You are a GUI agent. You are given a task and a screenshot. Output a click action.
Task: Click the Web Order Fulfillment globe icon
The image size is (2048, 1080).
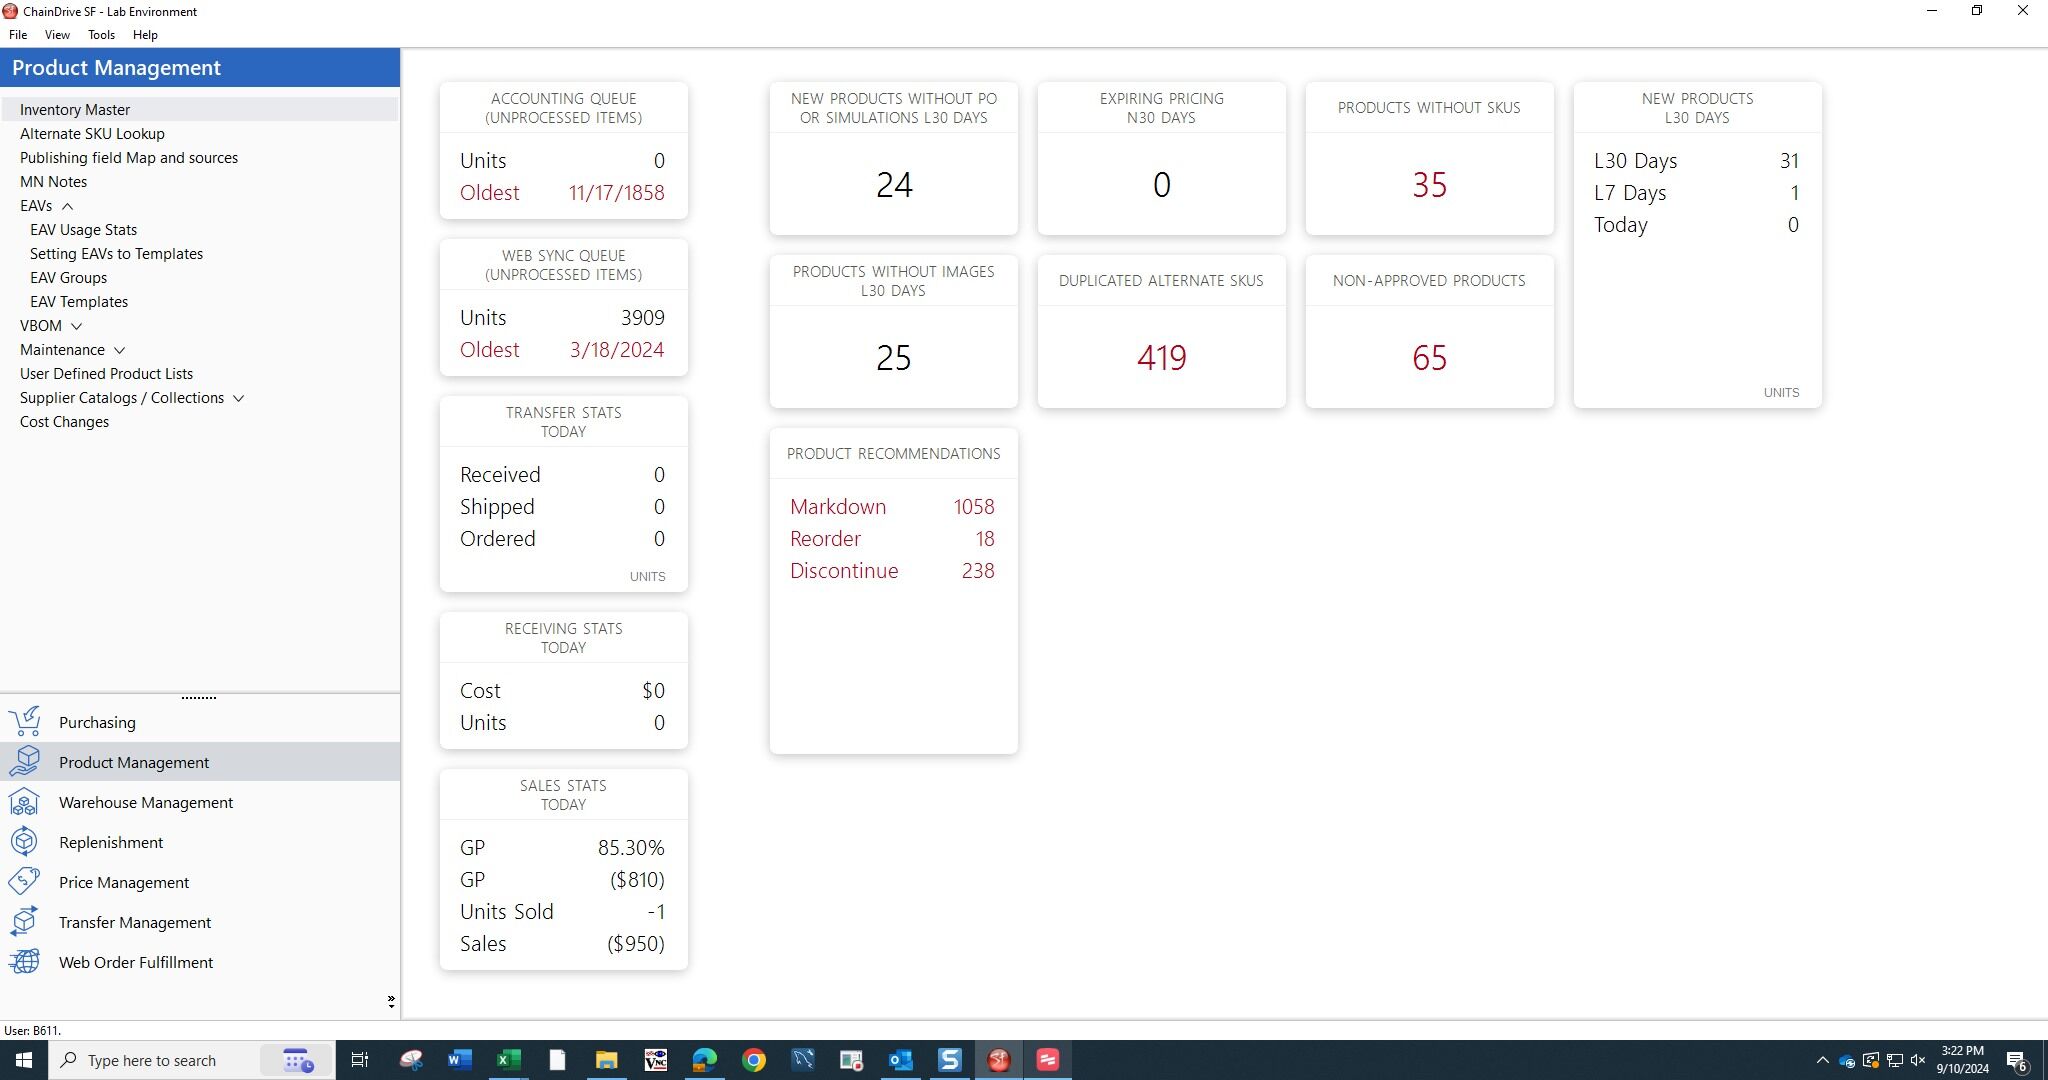[25, 962]
